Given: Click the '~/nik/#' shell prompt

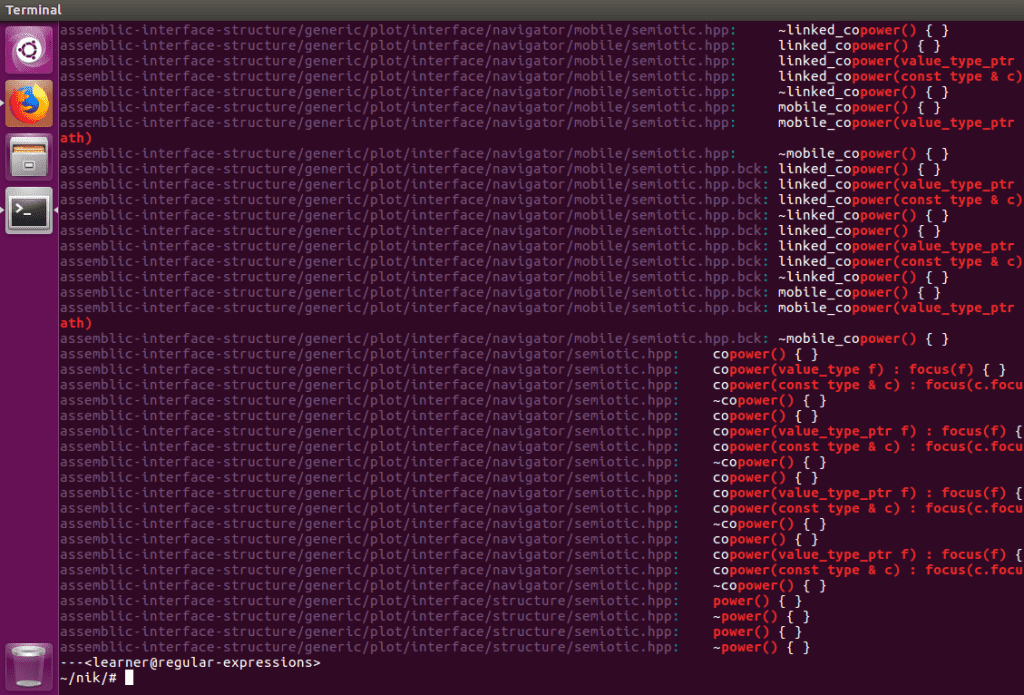Looking at the screenshot, I should (88, 678).
